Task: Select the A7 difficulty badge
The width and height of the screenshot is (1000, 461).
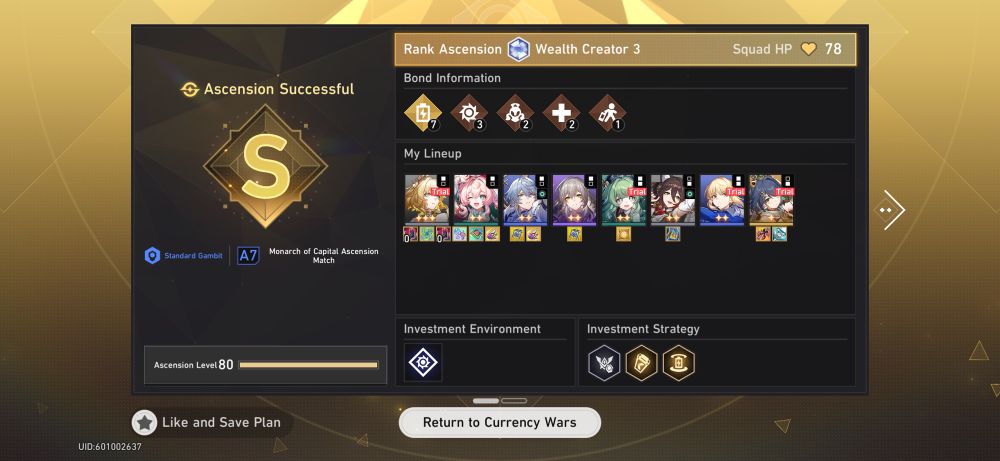Action: click(248, 256)
